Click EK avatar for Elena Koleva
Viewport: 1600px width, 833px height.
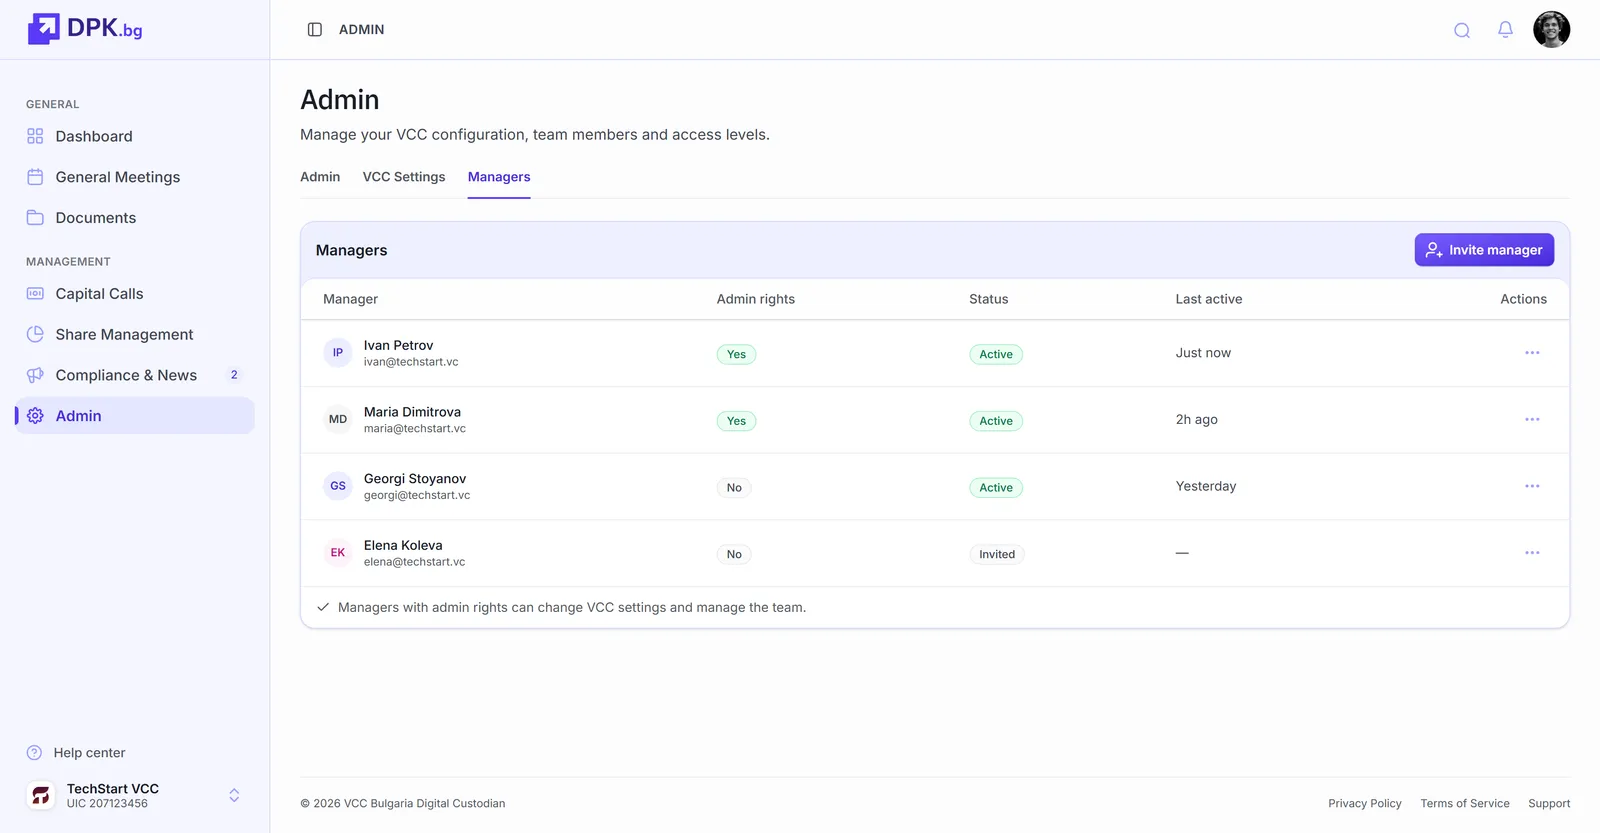pos(338,553)
